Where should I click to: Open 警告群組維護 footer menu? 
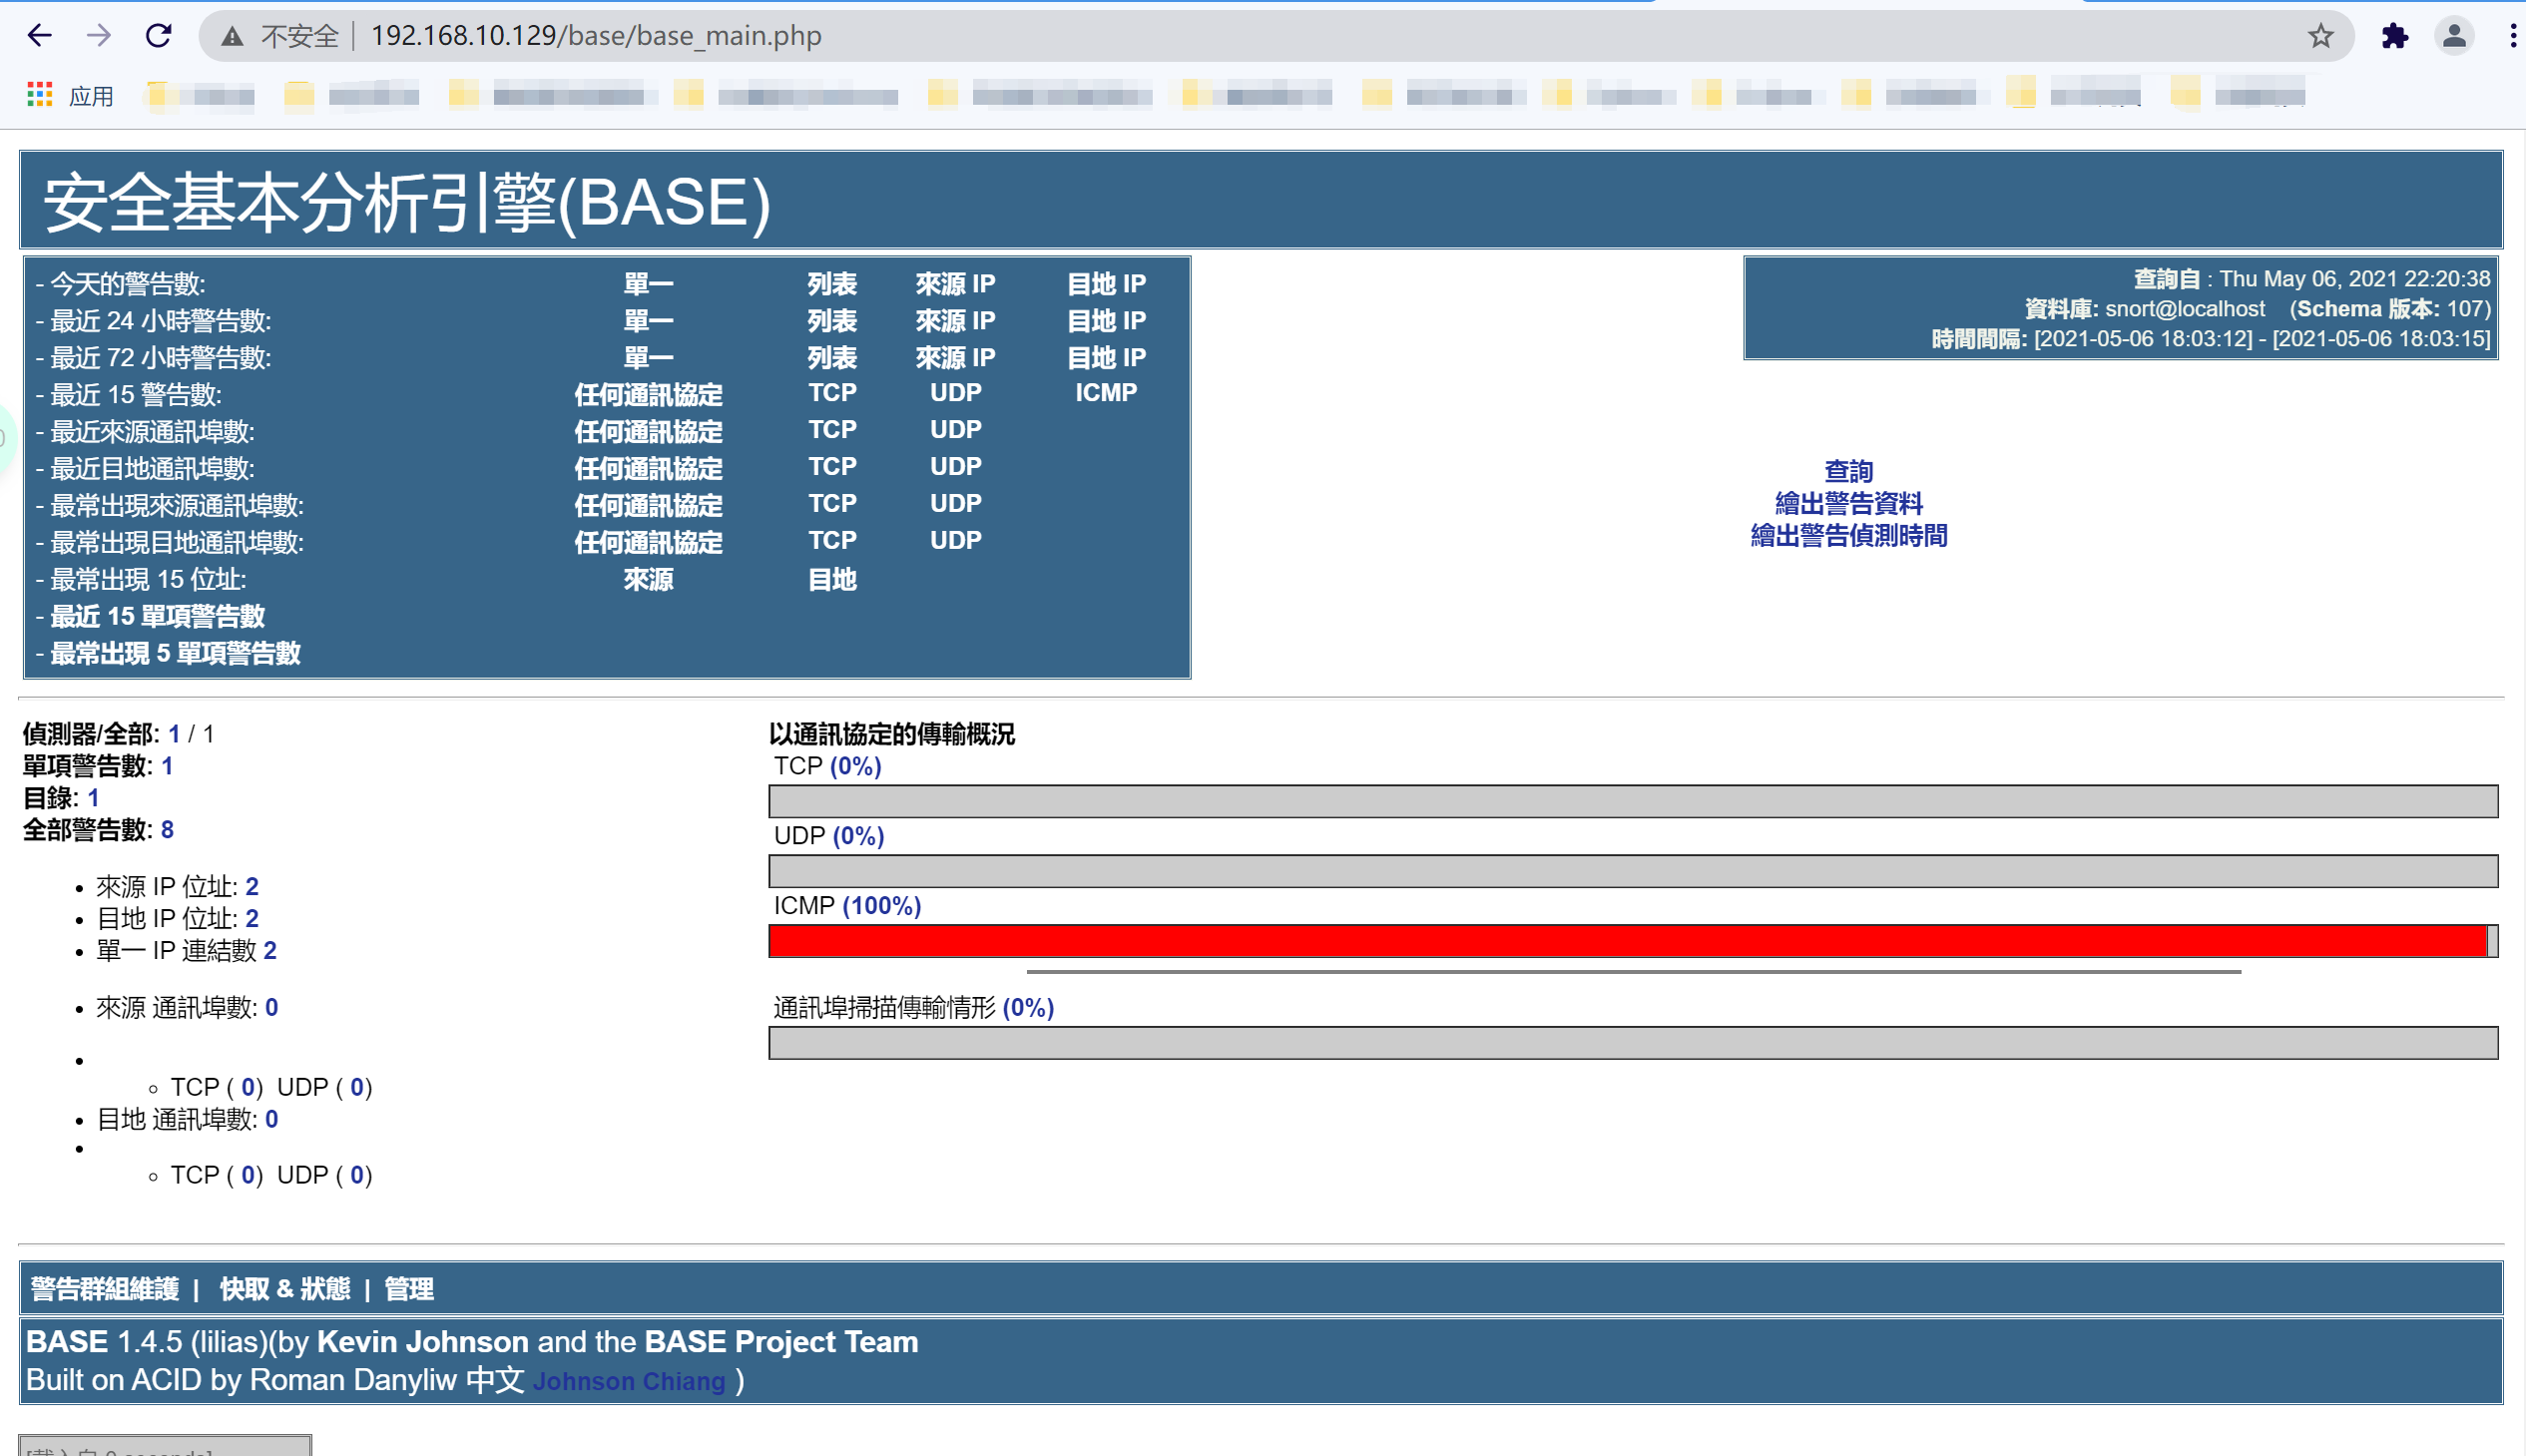[104, 1290]
